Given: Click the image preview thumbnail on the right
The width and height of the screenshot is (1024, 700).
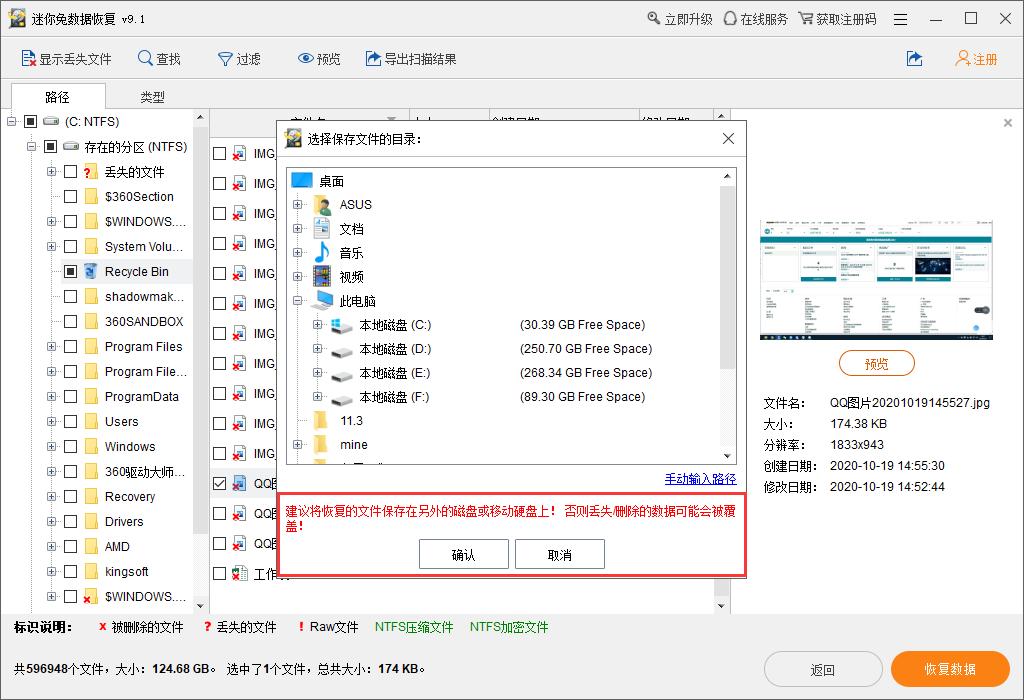Looking at the screenshot, I should coord(877,280).
